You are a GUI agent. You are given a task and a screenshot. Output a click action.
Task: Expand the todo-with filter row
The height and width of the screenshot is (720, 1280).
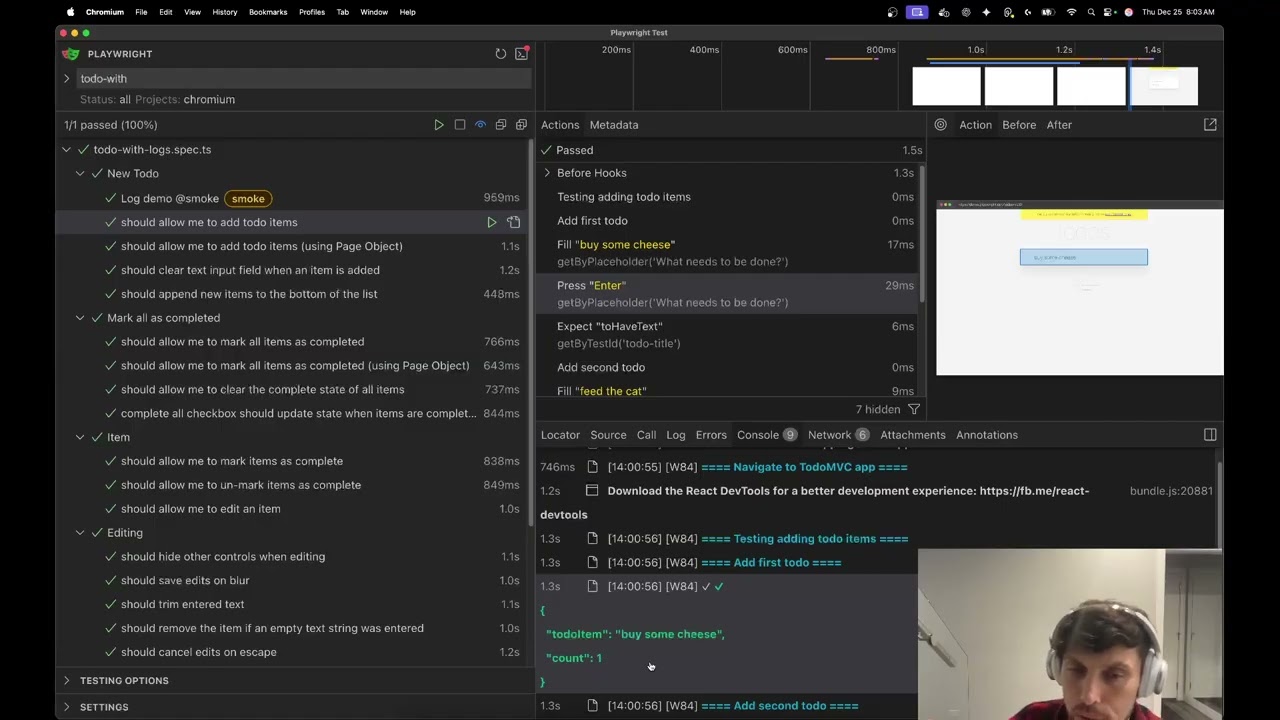point(66,78)
